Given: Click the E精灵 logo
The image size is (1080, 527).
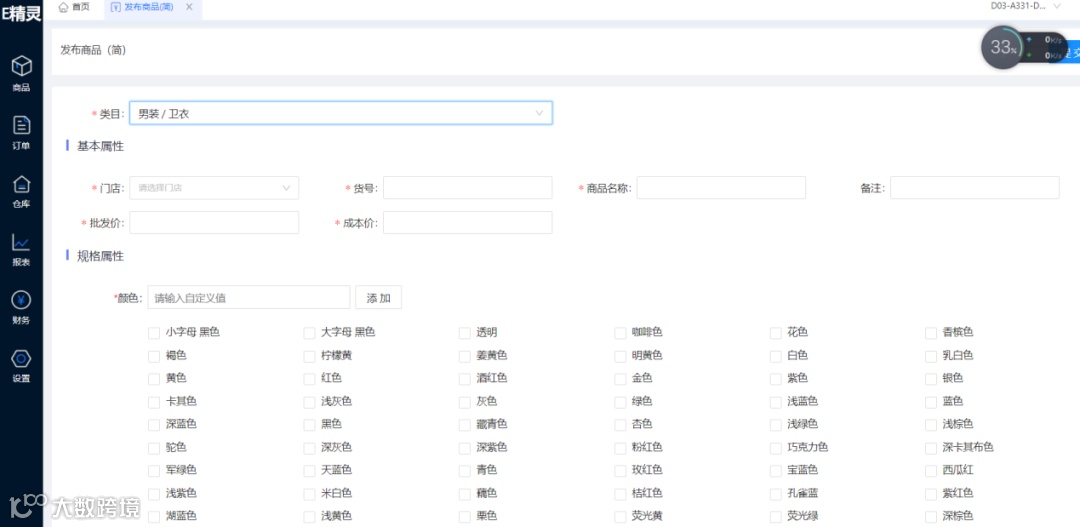Looking at the screenshot, I should (x=21, y=12).
